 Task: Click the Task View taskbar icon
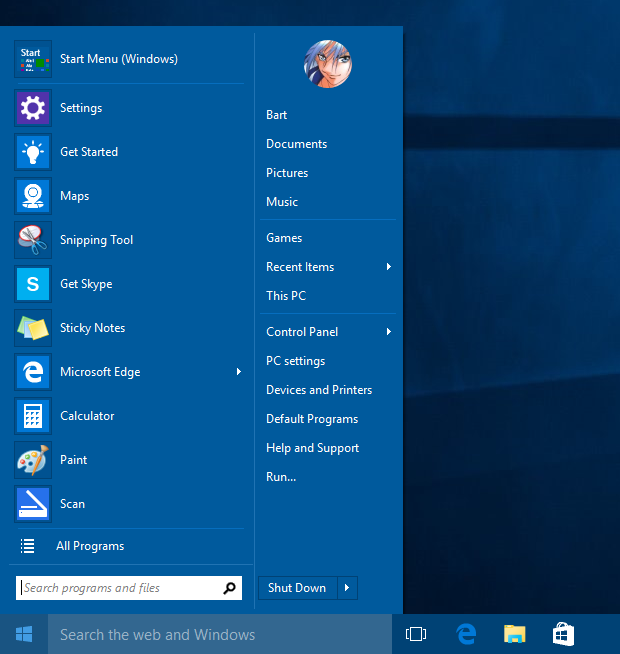[416, 634]
